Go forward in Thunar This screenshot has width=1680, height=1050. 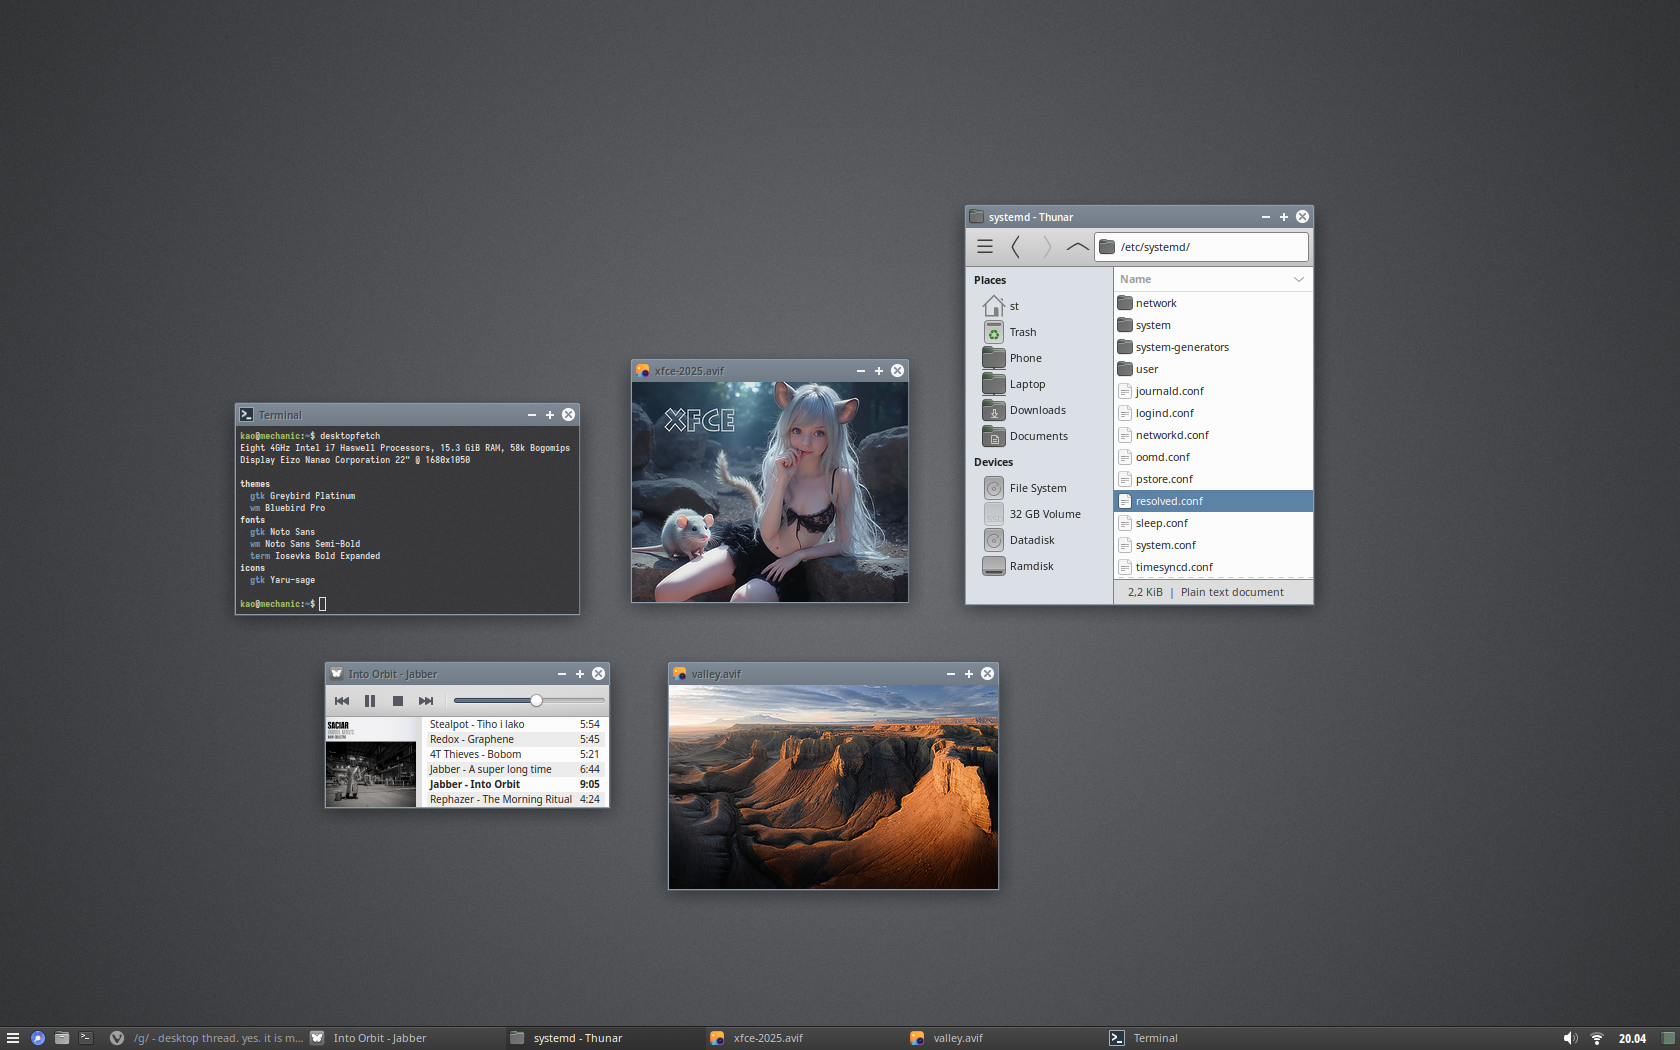[x=1046, y=246]
